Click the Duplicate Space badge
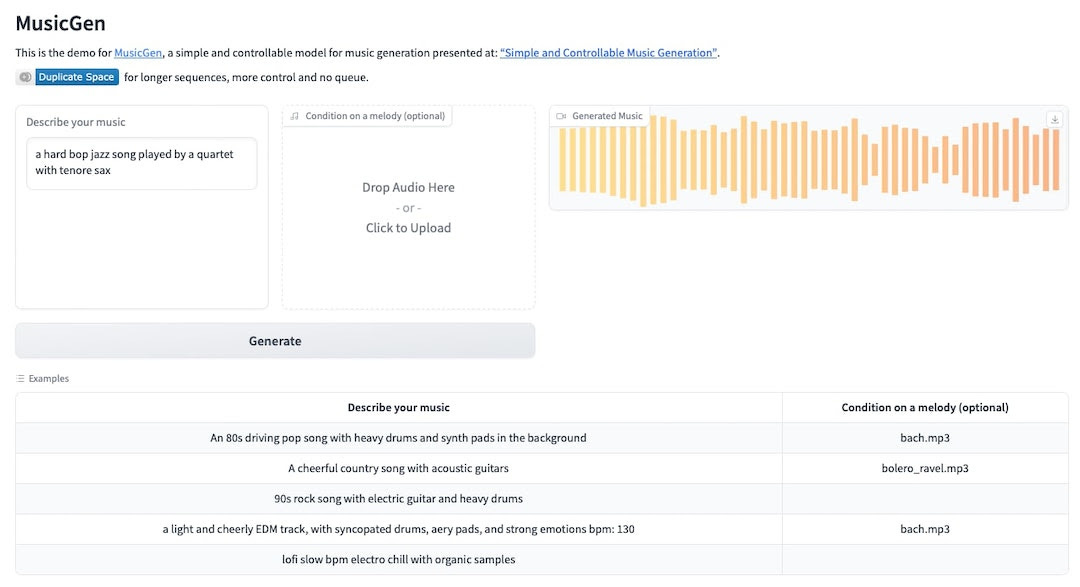This screenshot has height=587, width=1080. 76,77
